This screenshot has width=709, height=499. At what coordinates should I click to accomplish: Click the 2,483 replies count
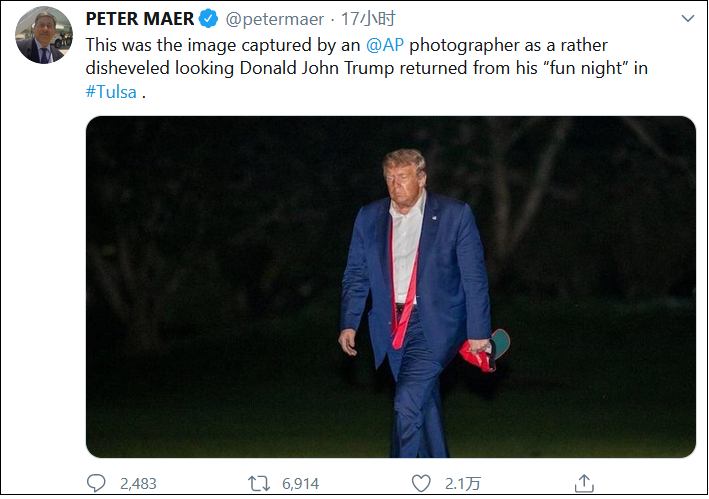click(x=138, y=483)
